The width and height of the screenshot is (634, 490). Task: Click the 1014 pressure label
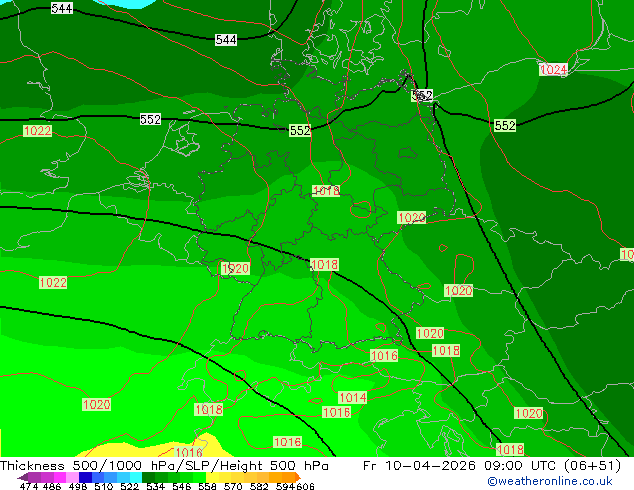[353, 397]
